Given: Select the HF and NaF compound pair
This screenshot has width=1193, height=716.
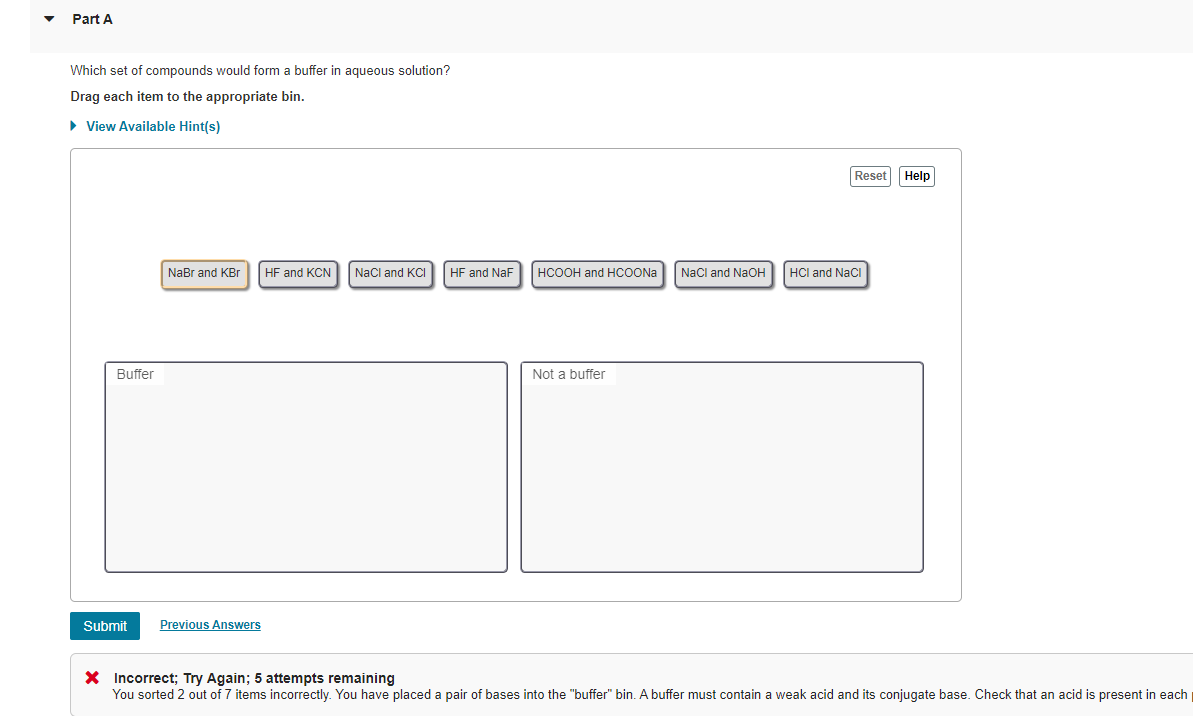Looking at the screenshot, I should (x=482, y=273).
